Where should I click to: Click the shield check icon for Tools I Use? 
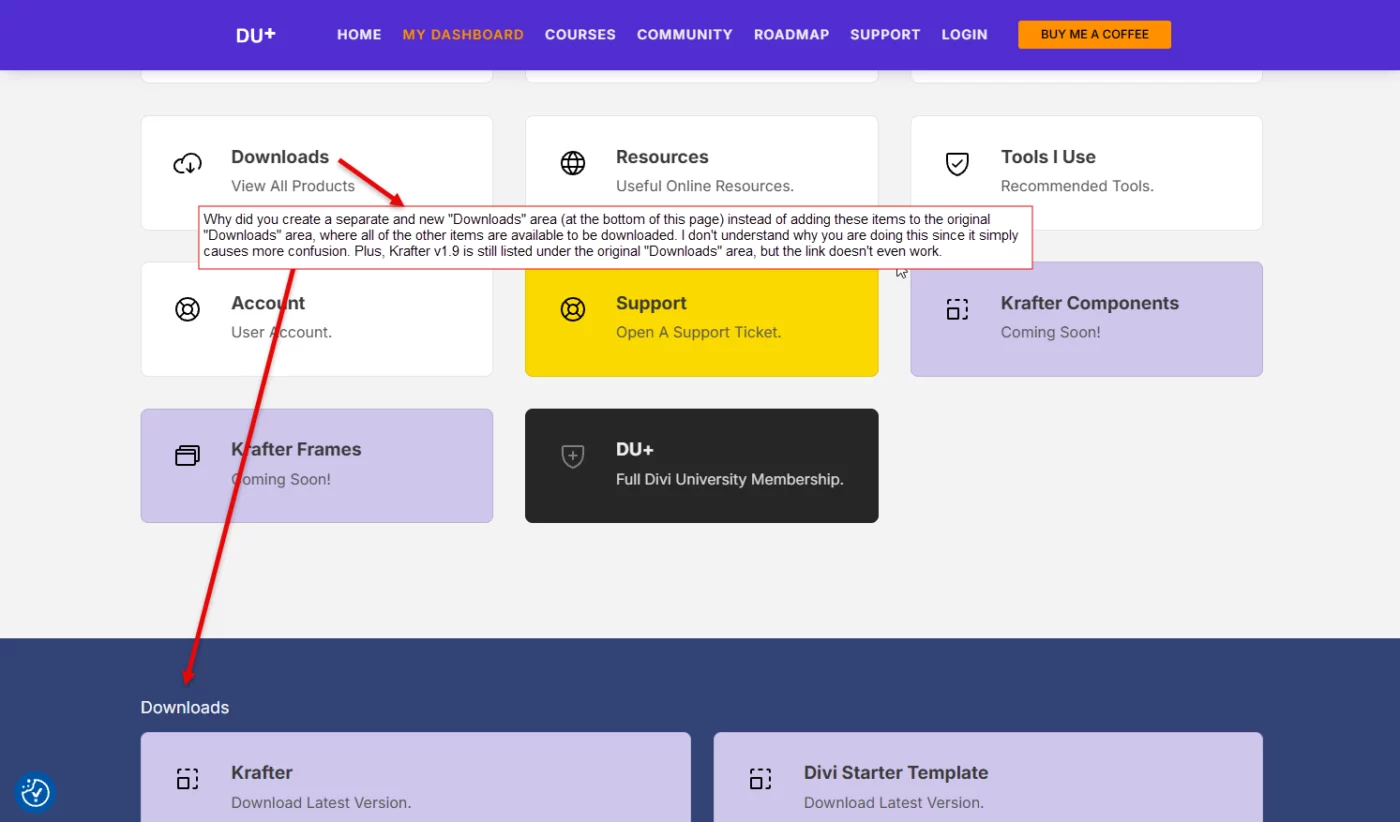(x=957, y=163)
